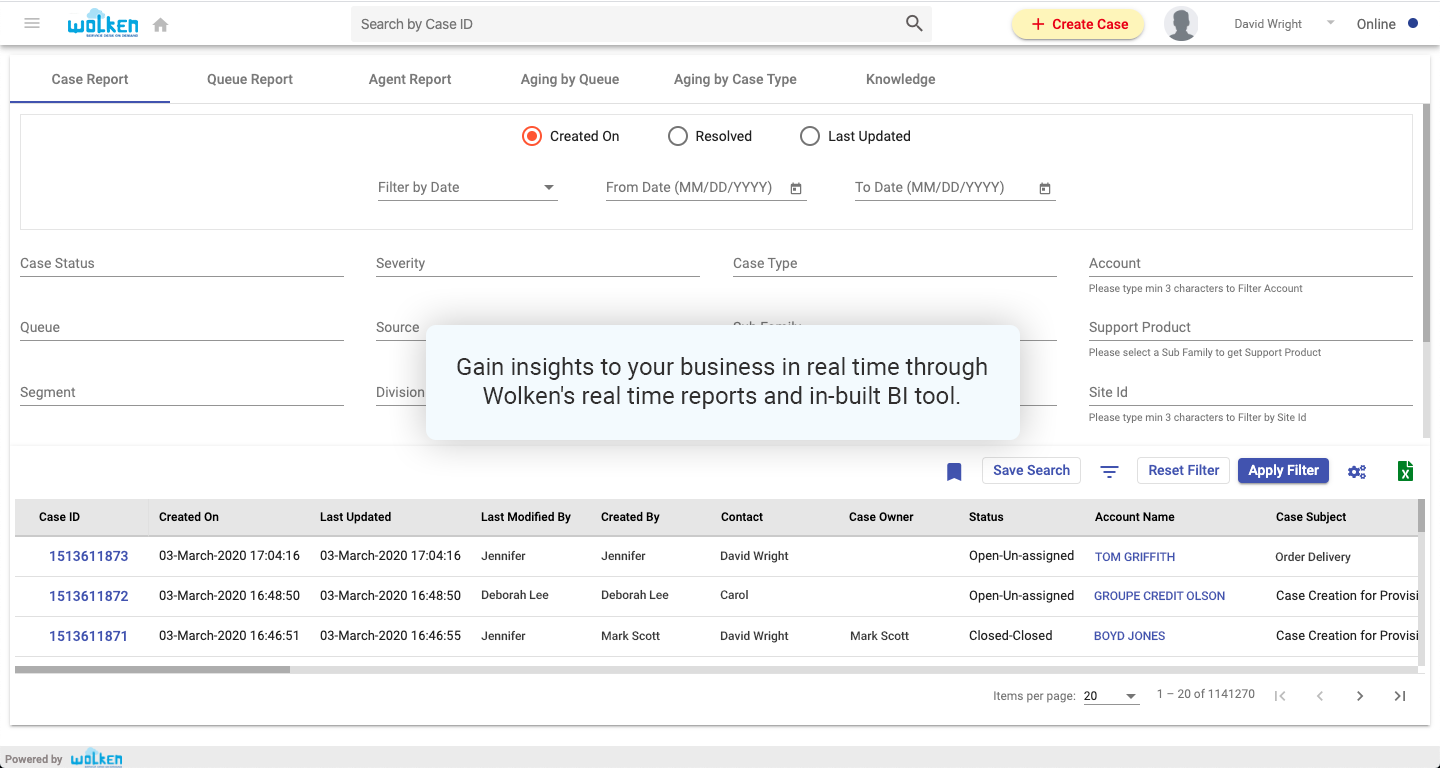Open the column settings gears icon
Viewport: 1440px width, 768px height.
point(1357,471)
